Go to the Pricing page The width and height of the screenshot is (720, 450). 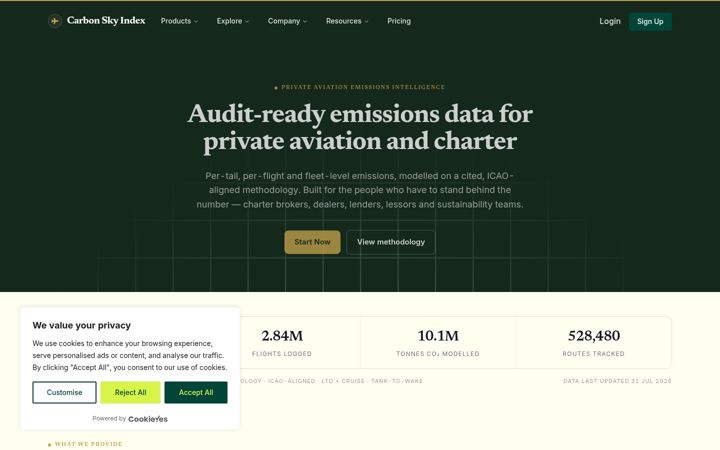click(399, 21)
